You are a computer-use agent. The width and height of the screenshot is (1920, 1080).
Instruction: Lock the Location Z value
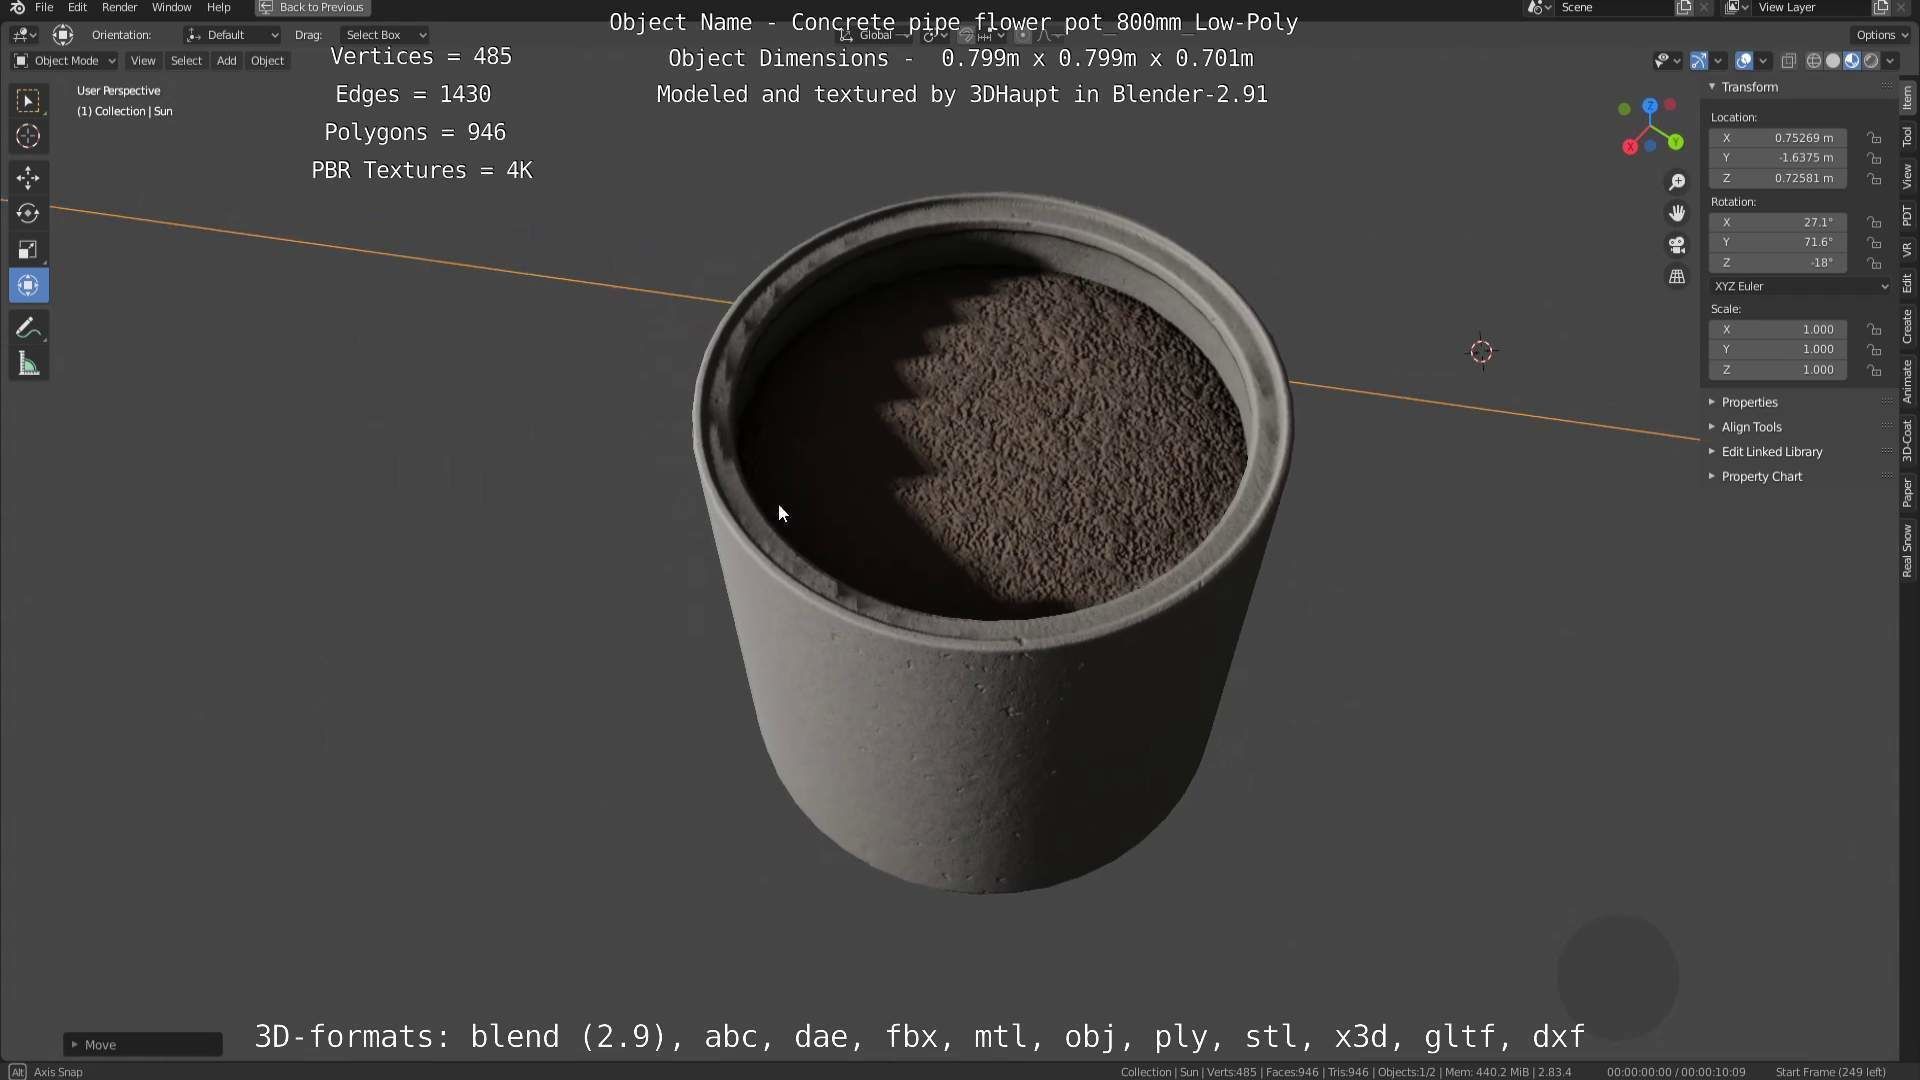tap(1874, 179)
